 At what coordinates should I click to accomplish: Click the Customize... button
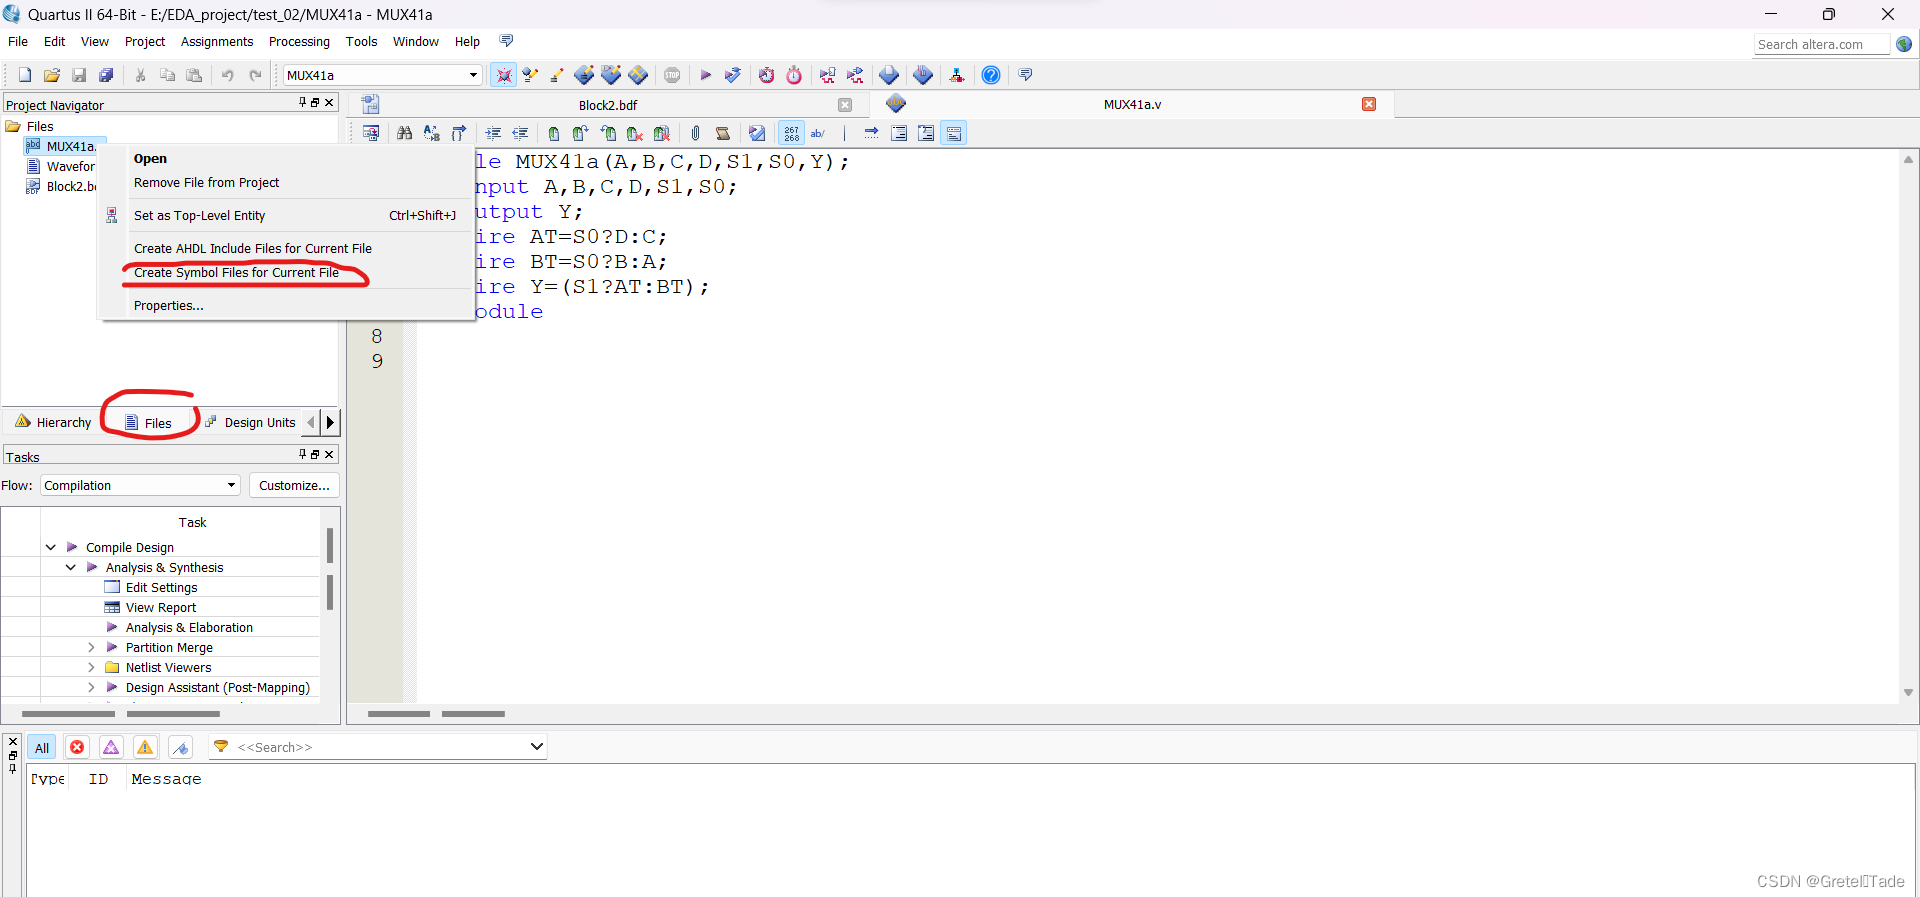(x=294, y=485)
